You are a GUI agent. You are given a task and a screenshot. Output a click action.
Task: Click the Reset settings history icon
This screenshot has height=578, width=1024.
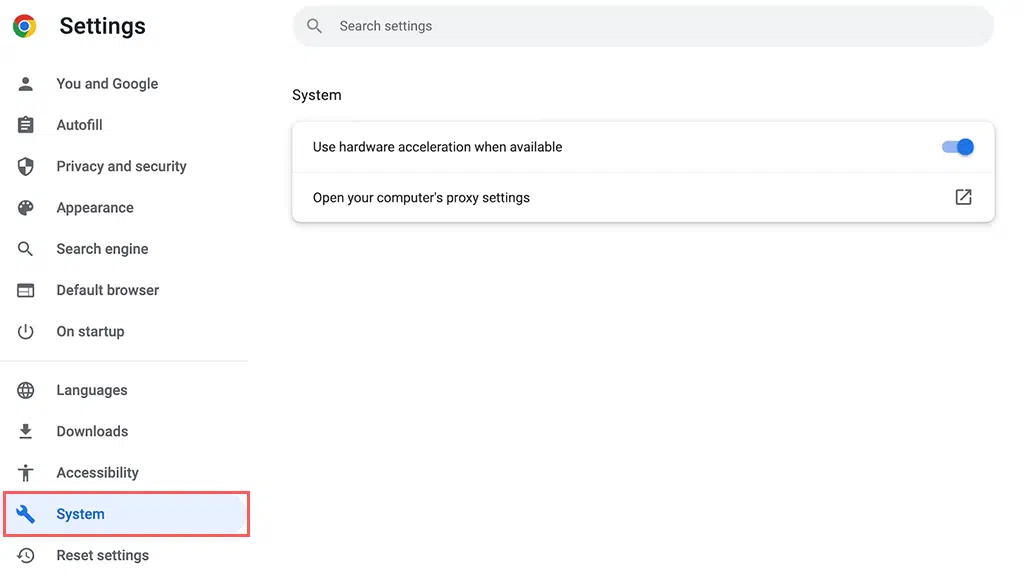(26, 556)
